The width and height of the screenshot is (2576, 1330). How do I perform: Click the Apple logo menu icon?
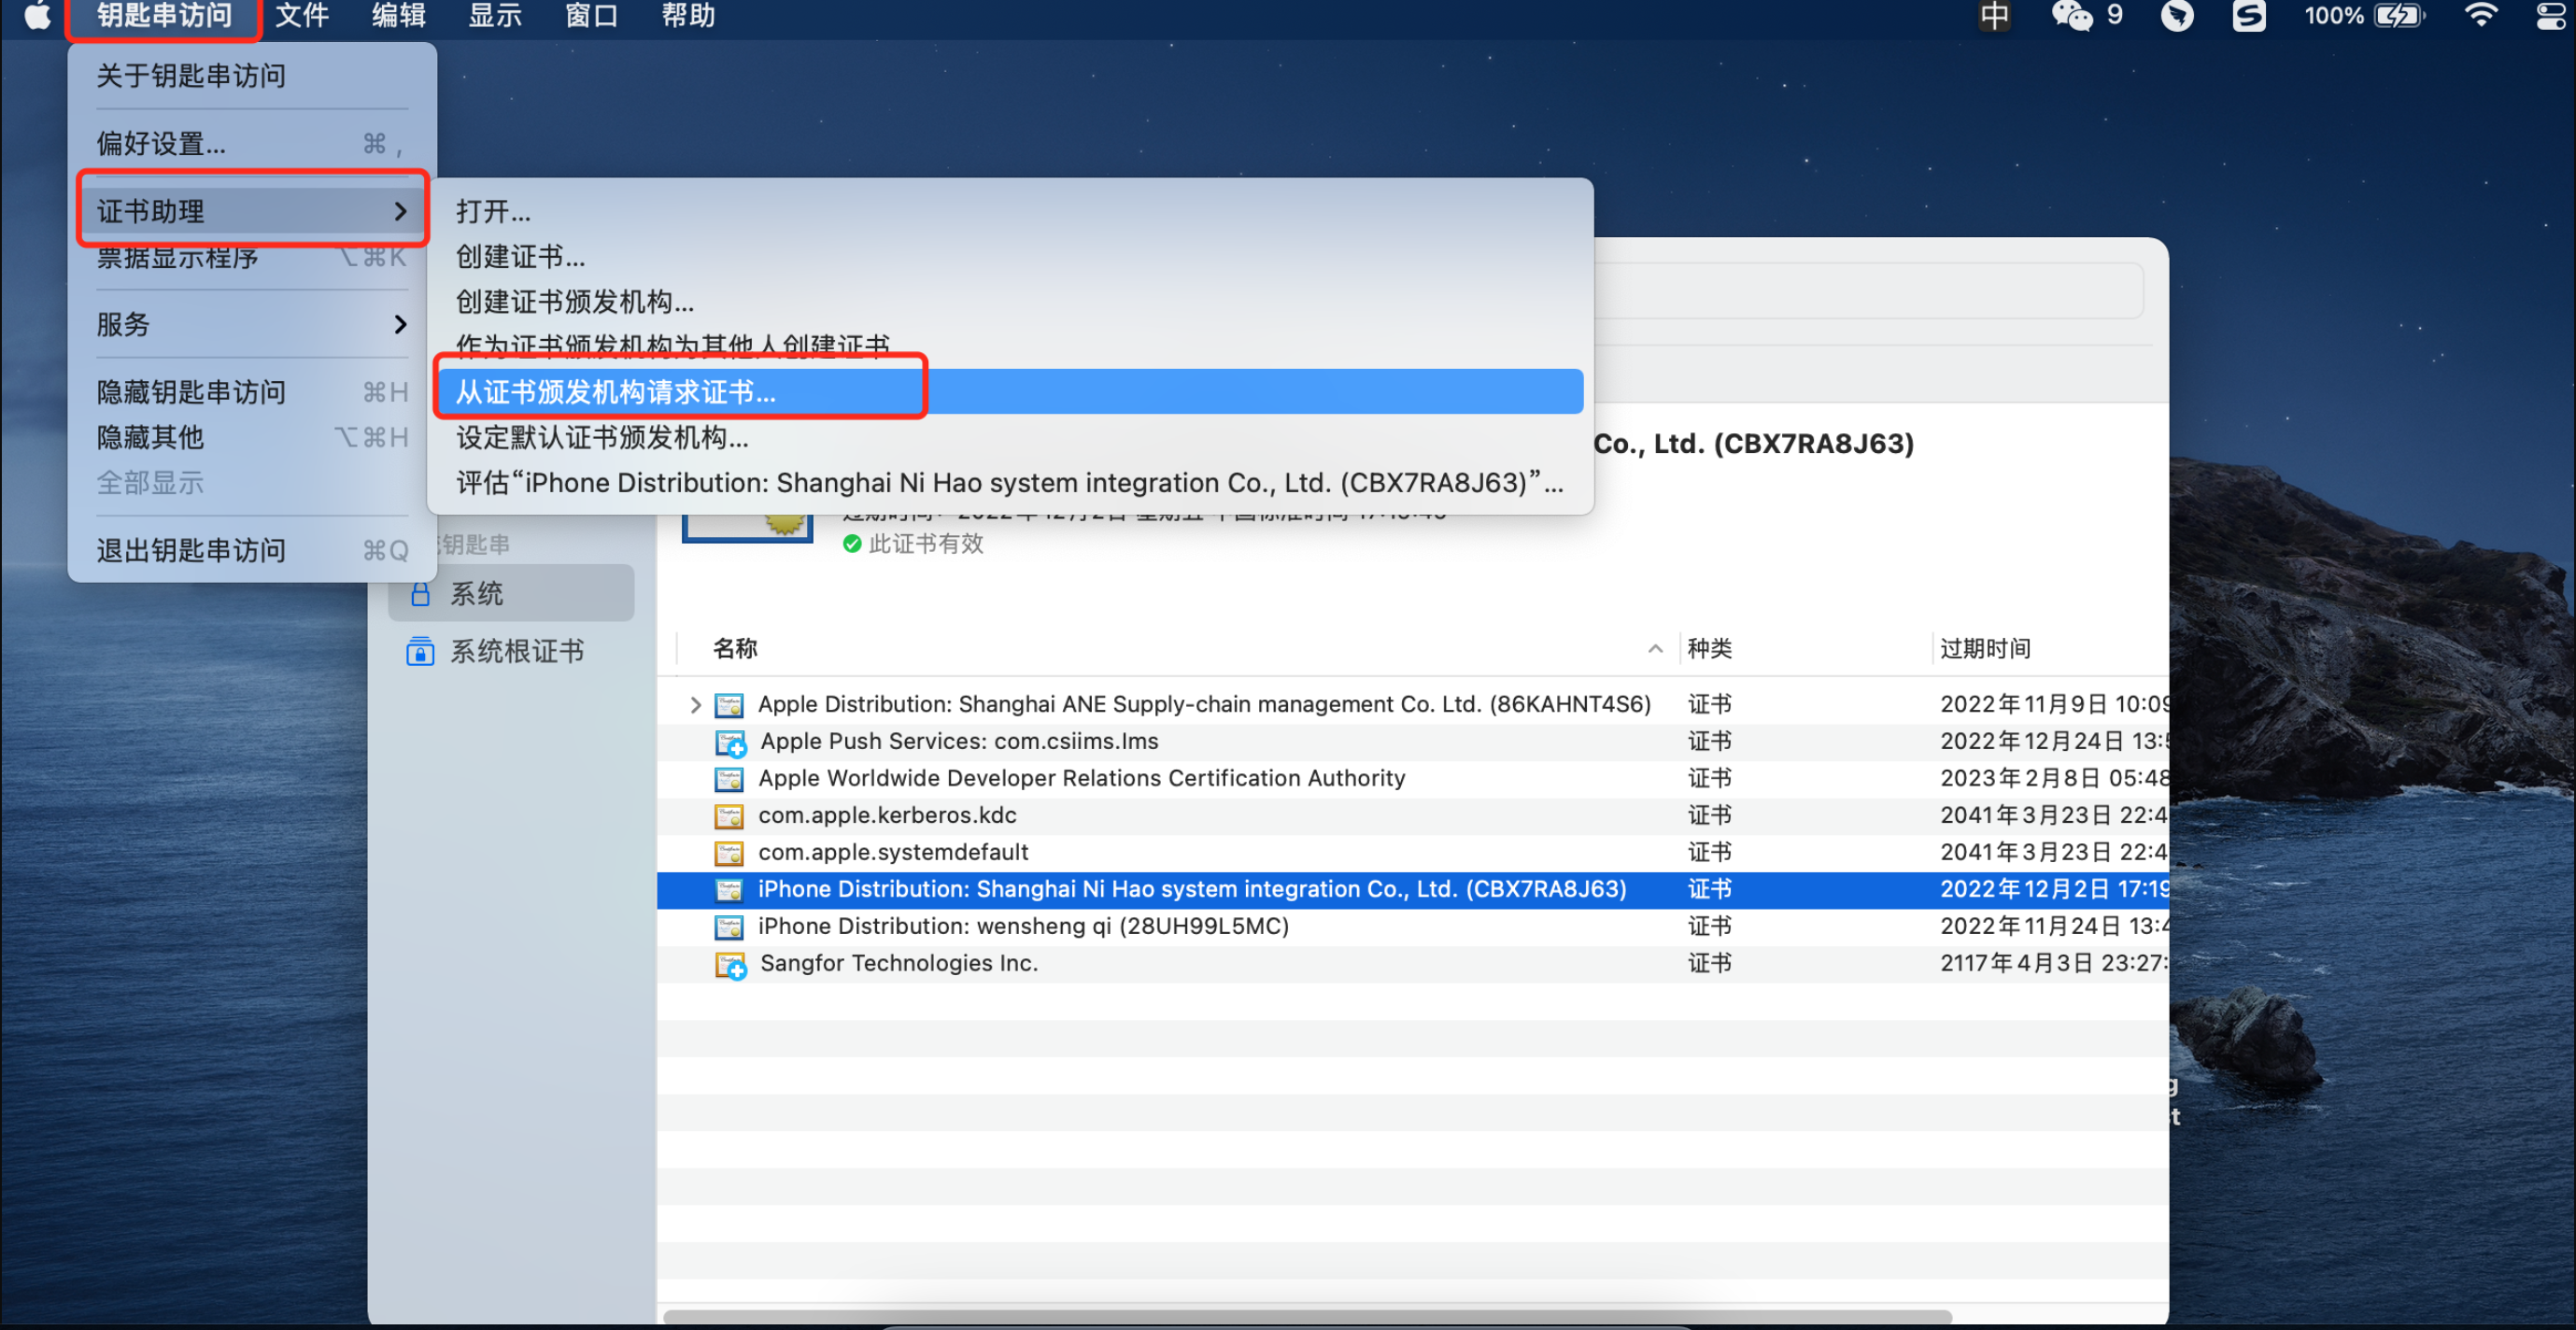click(37, 16)
